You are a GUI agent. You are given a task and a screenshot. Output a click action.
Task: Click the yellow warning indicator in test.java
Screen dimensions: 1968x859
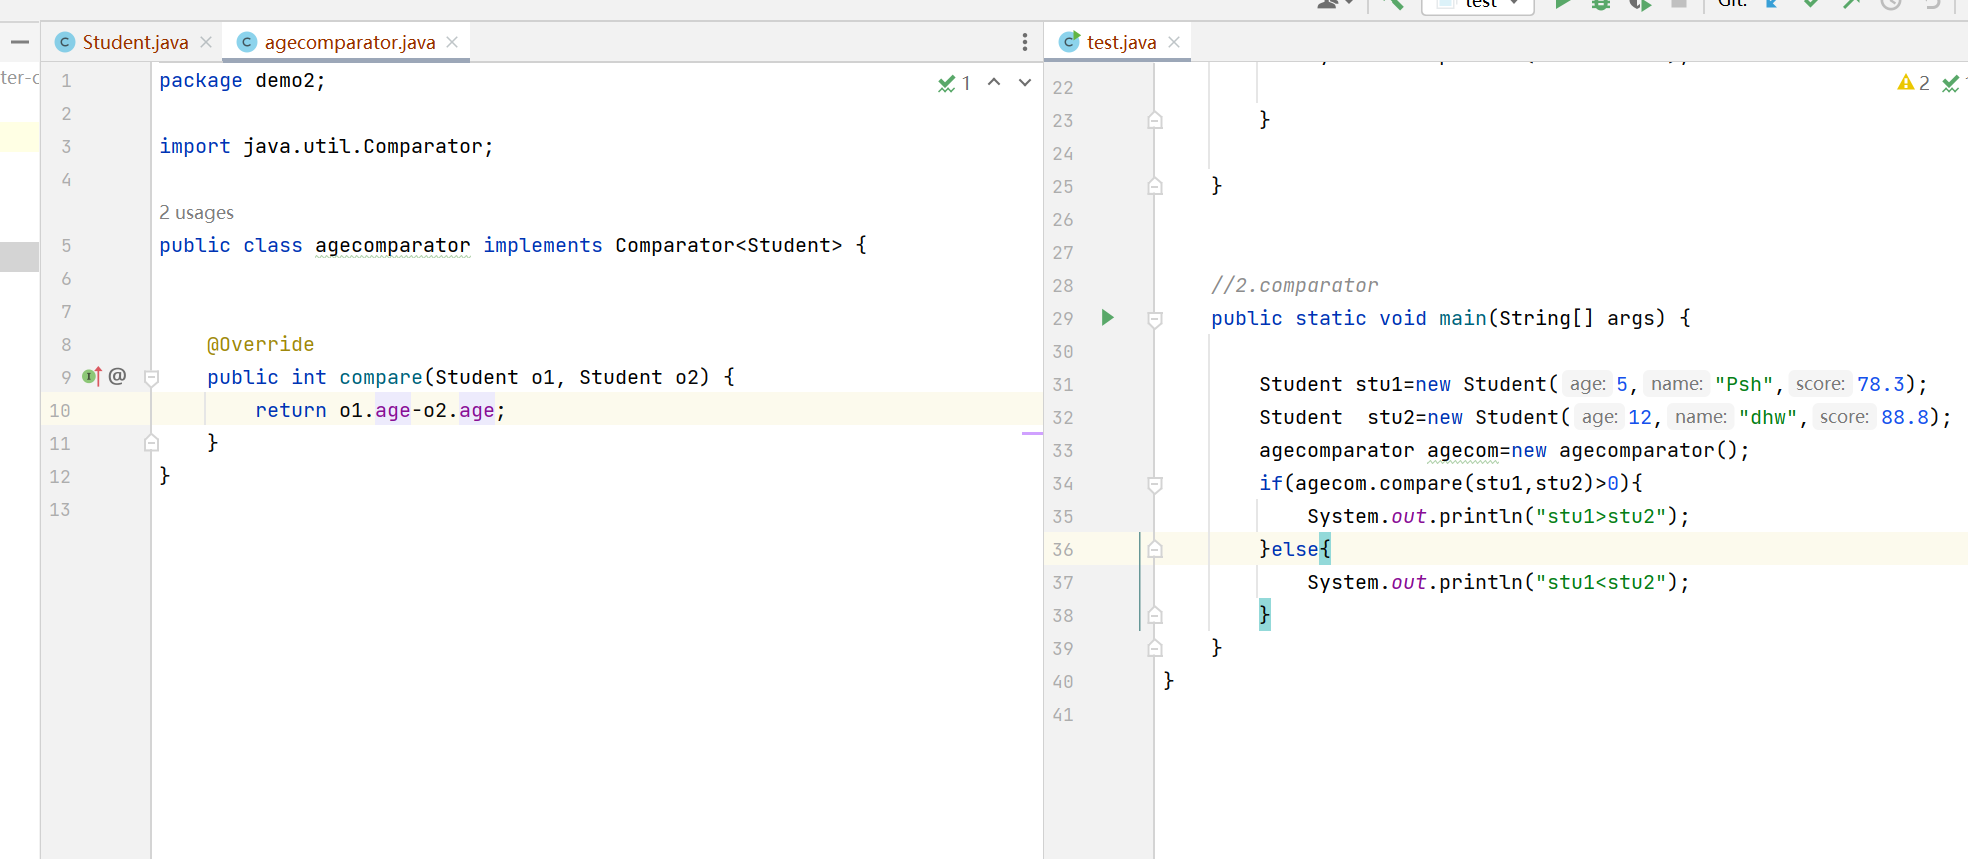point(1913,83)
